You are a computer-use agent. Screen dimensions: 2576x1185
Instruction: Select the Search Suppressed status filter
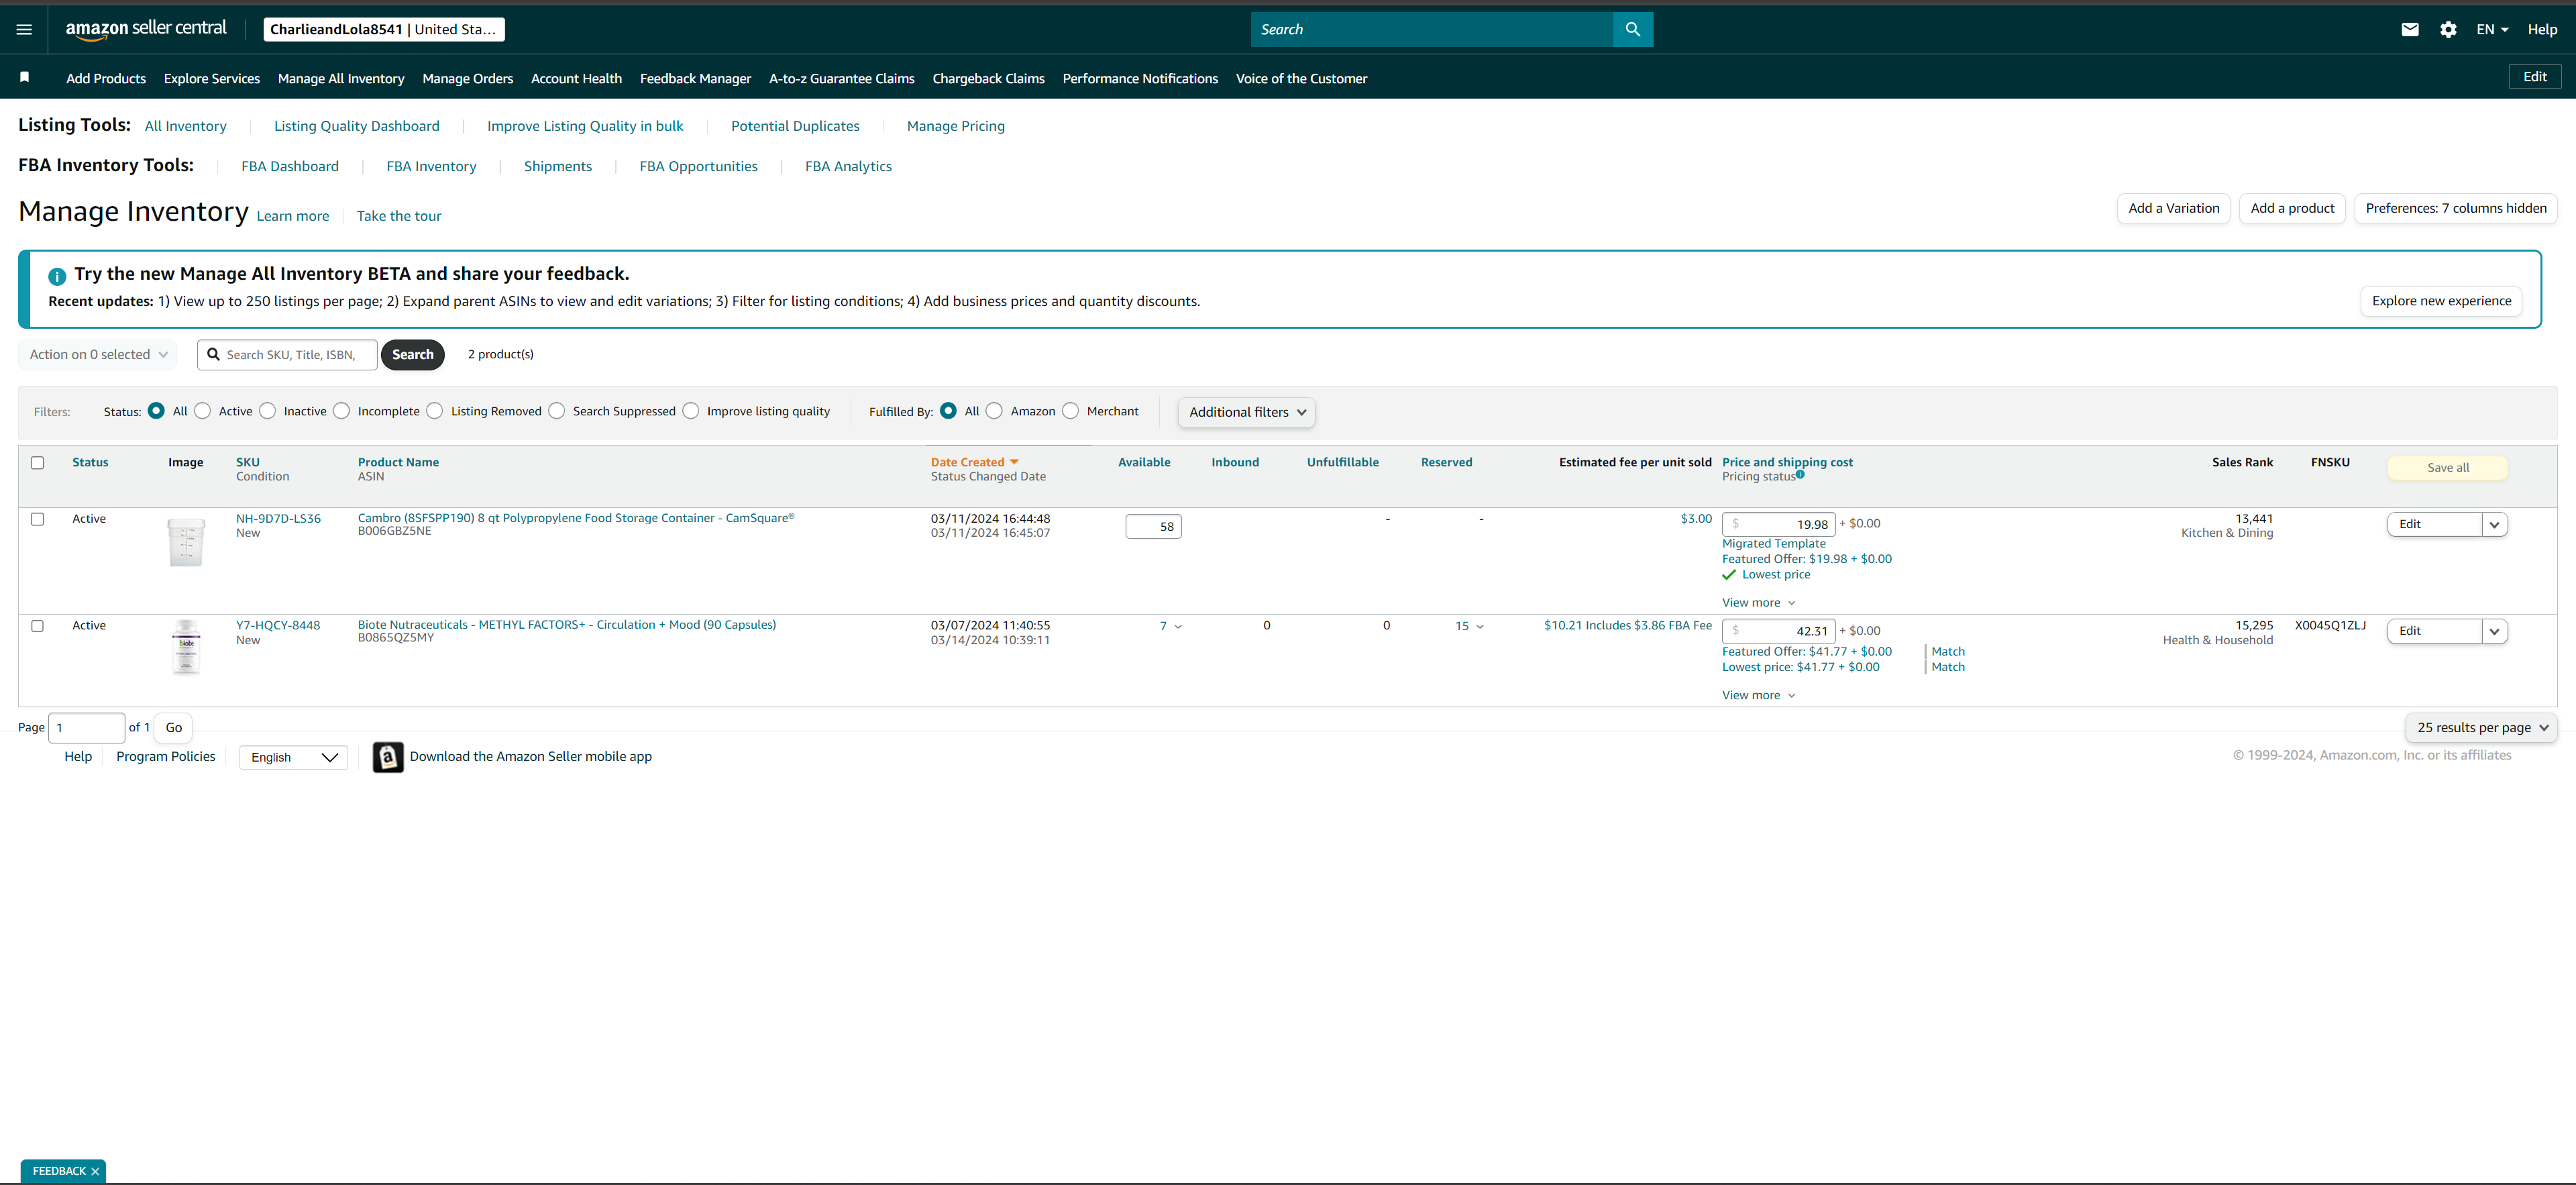557,411
